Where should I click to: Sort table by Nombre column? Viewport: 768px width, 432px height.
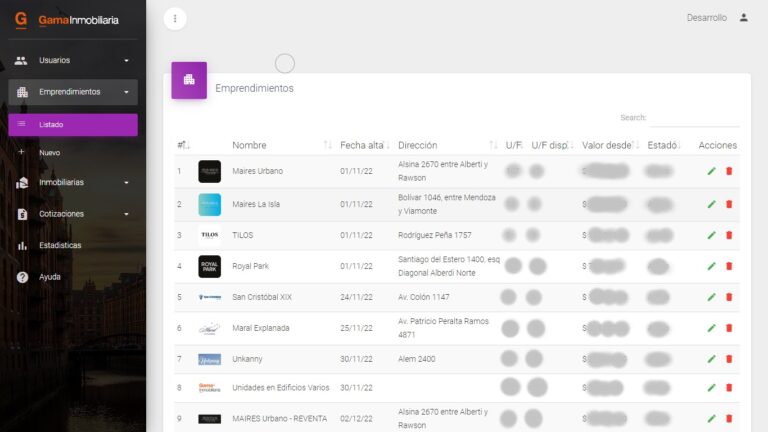249,145
